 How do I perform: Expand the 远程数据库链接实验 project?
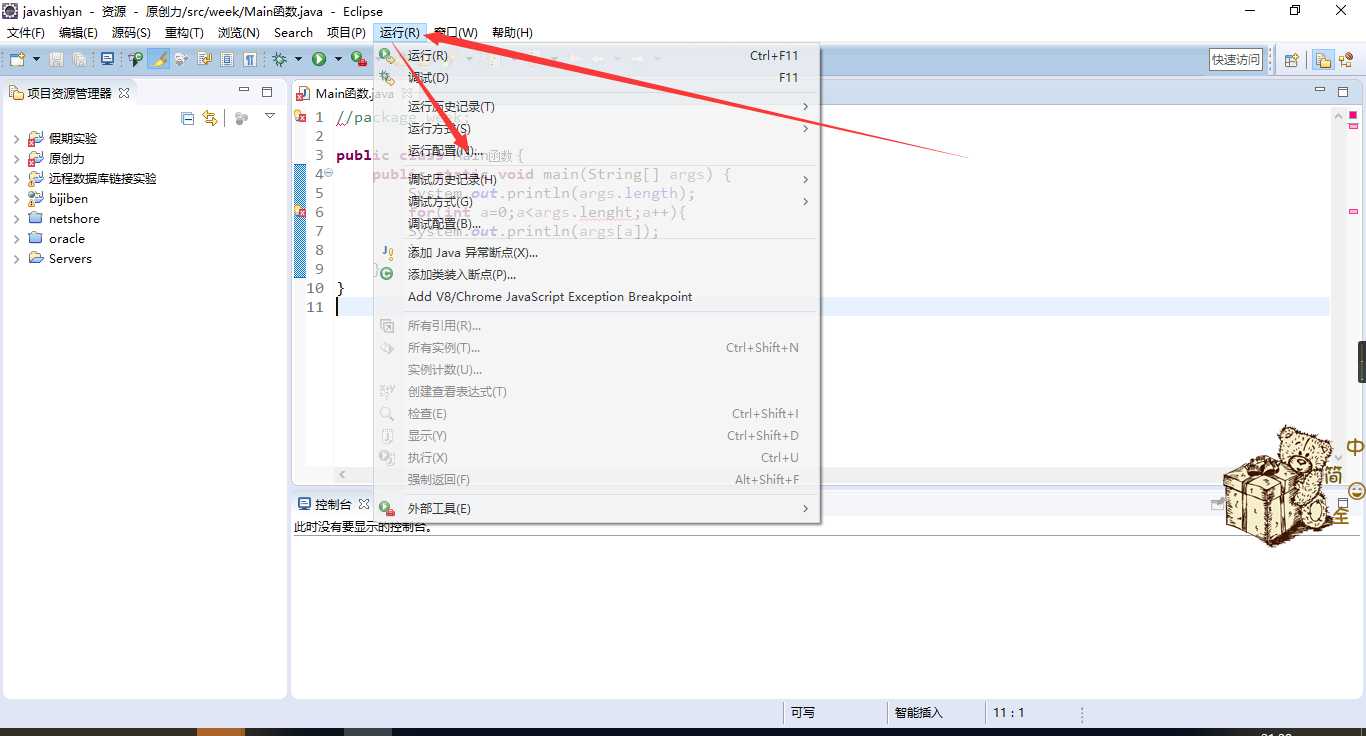coord(16,179)
